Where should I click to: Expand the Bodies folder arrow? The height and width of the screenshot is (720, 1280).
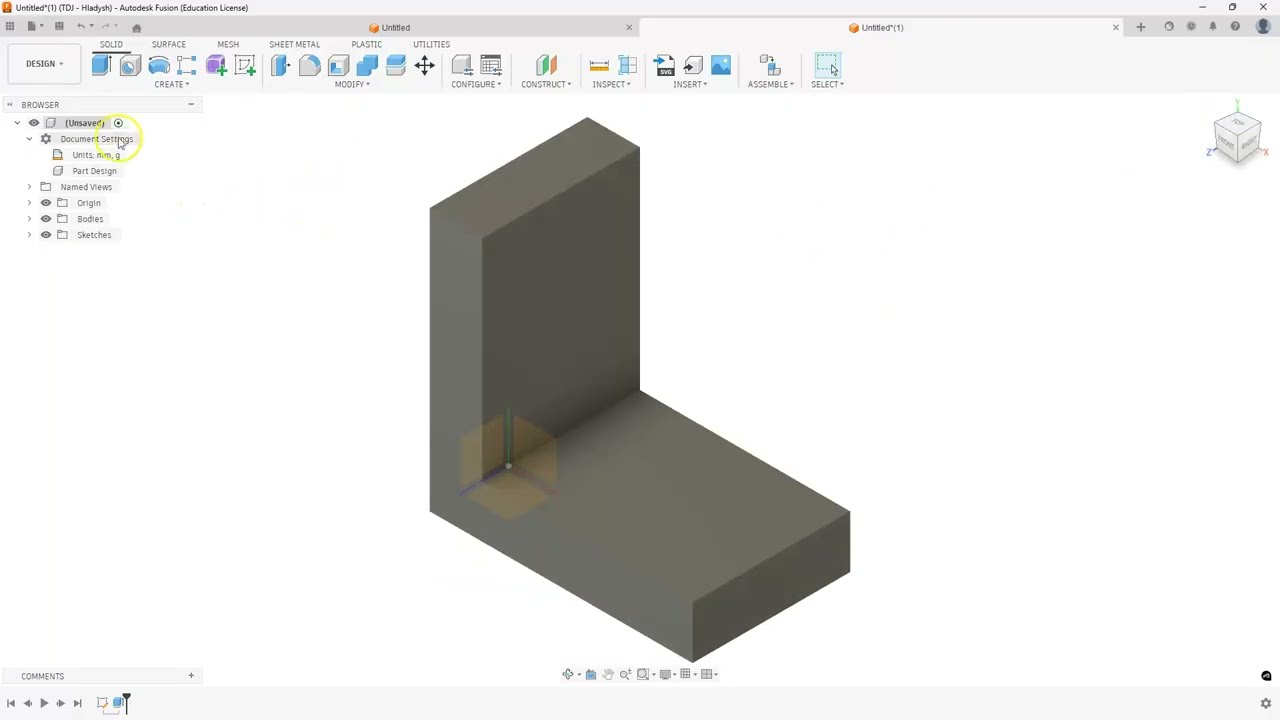pyautogui.click(x=29, y=219)
